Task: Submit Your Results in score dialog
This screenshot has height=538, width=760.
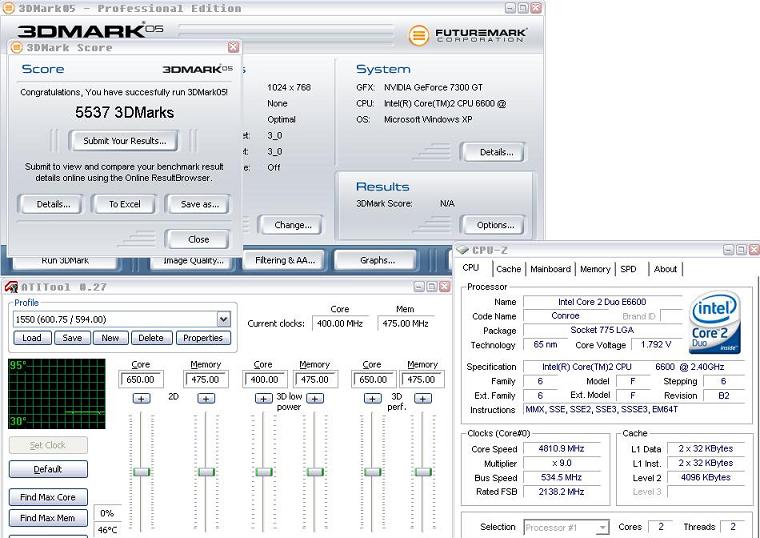Action: [124, 141]
